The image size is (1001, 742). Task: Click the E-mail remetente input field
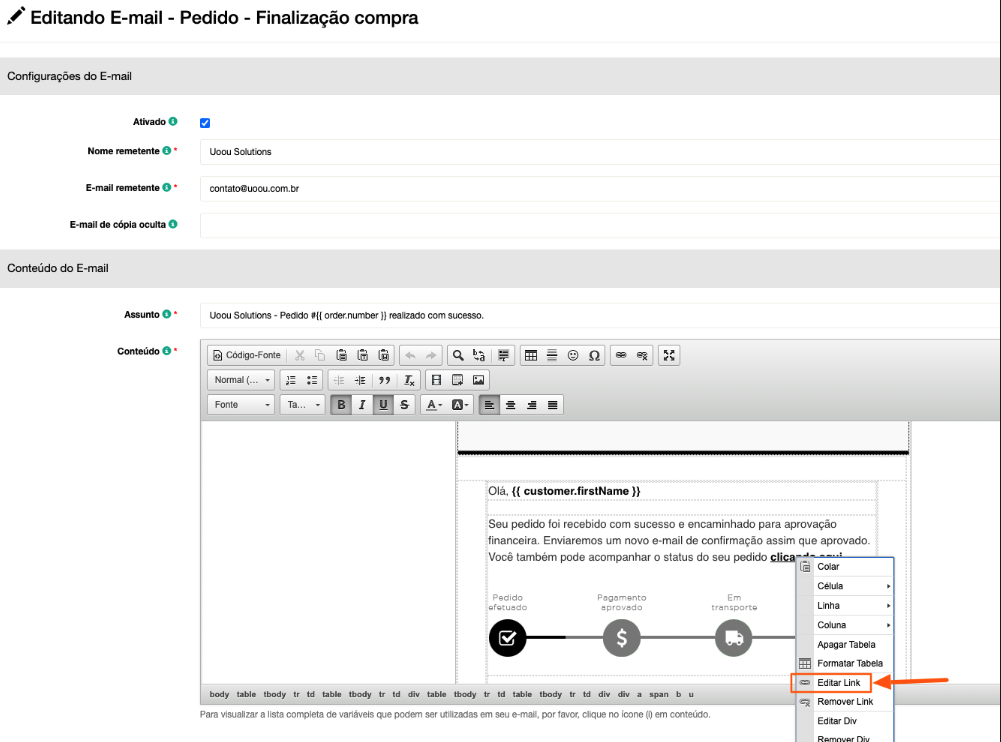pyautogui.click(x=600, y=189)
